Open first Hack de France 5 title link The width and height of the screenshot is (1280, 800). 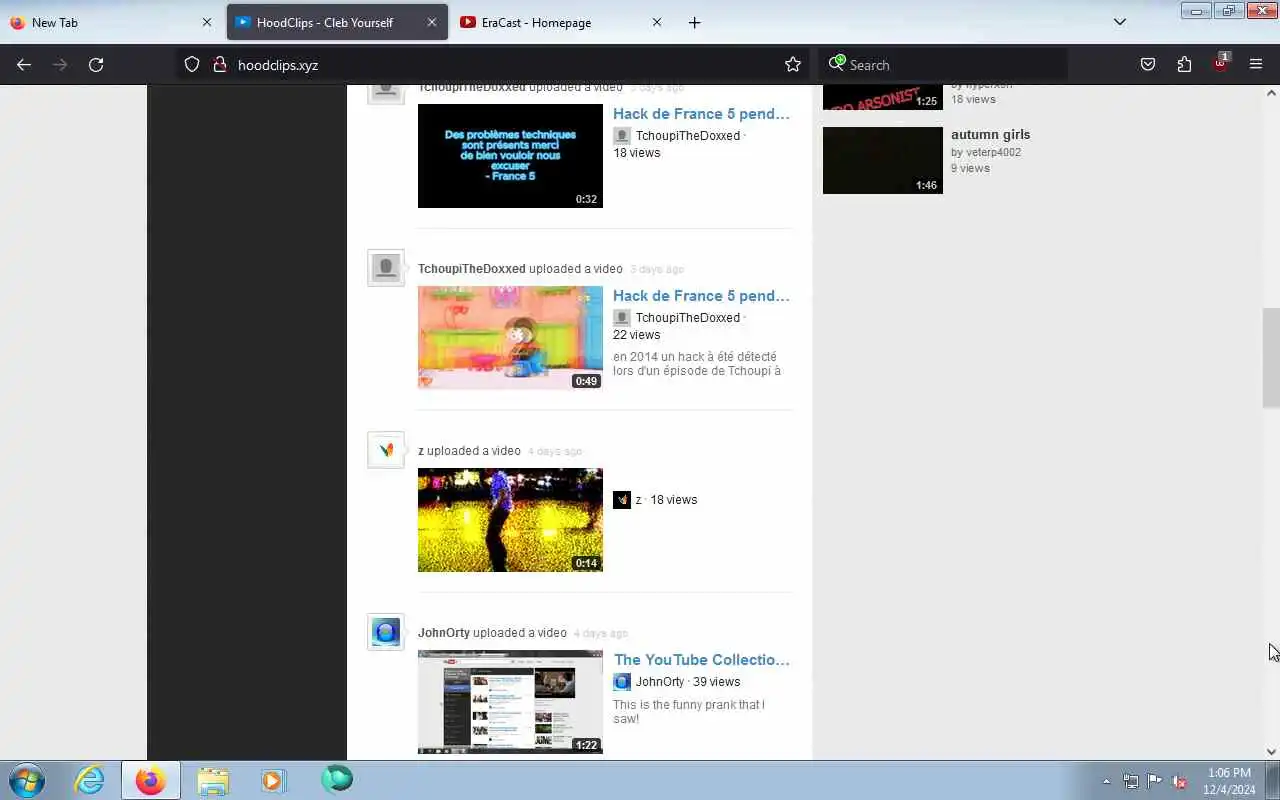(701, 114)
